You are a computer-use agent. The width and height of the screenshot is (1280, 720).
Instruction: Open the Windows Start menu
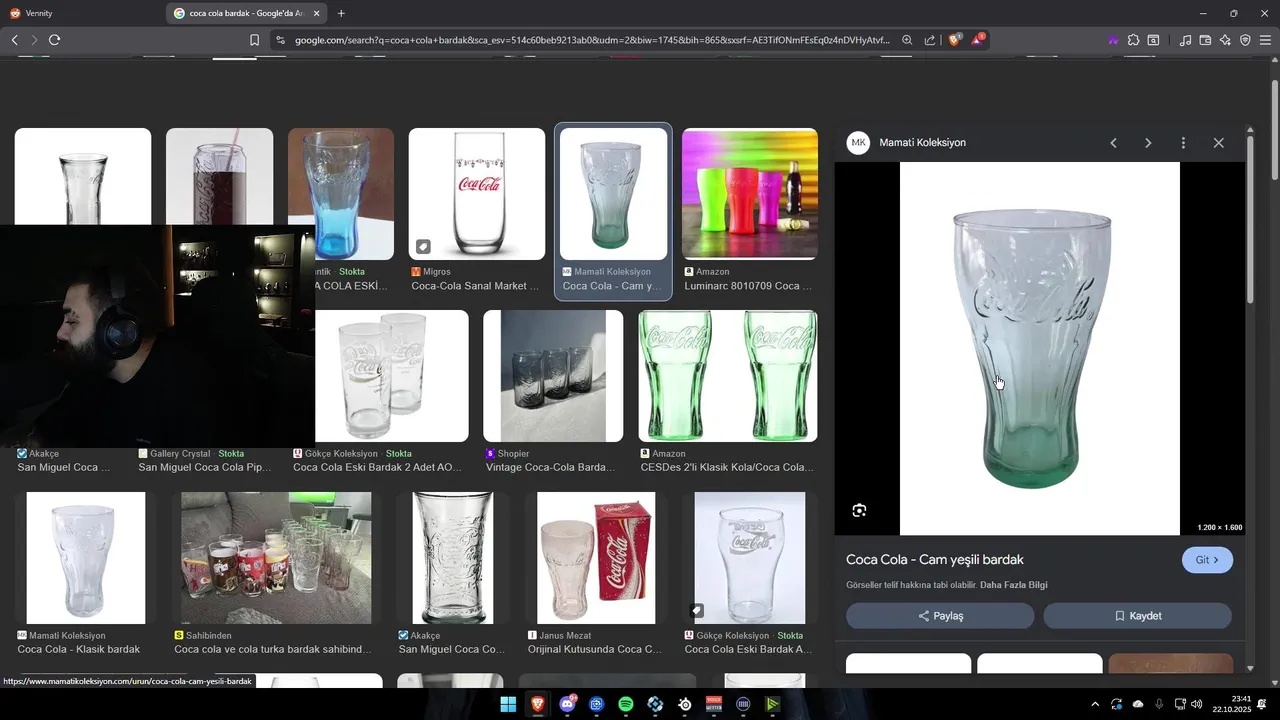(508, 704)
